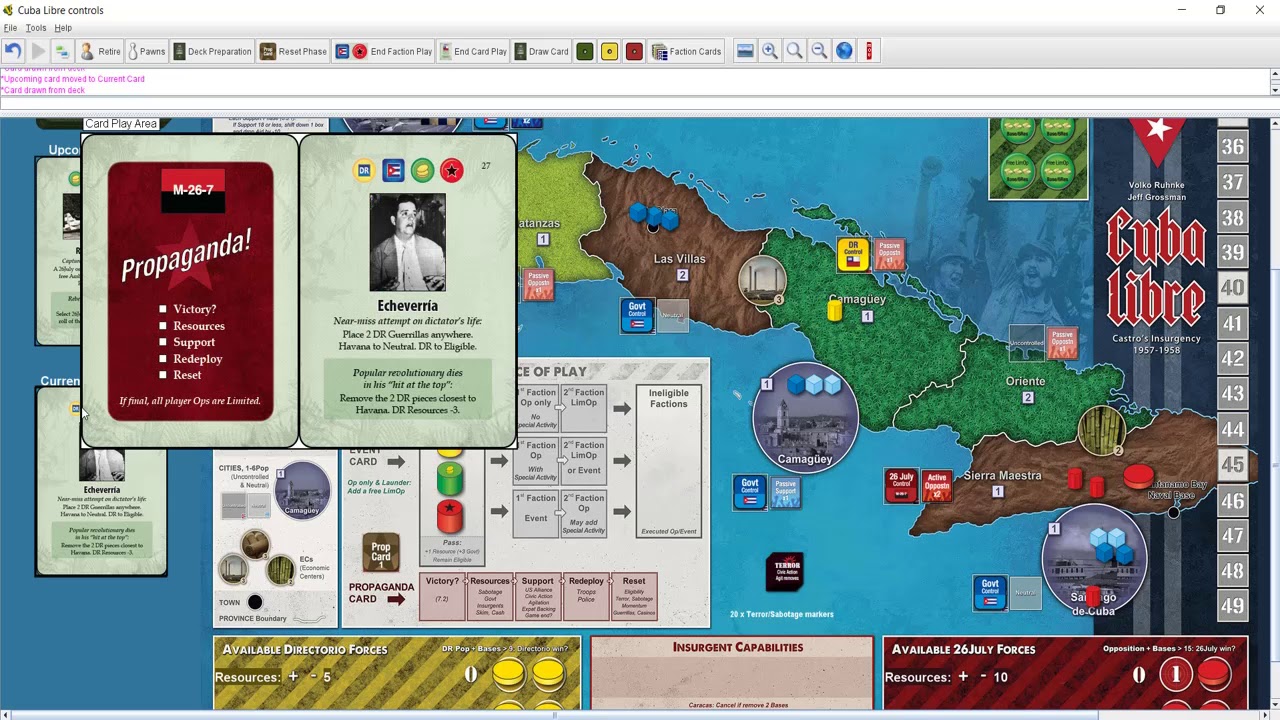Image resolution: width=1280 pixels, height=720 pixels.
Task: Click the red base disc near Guantanamo Bay
Action: [1139, 477]
